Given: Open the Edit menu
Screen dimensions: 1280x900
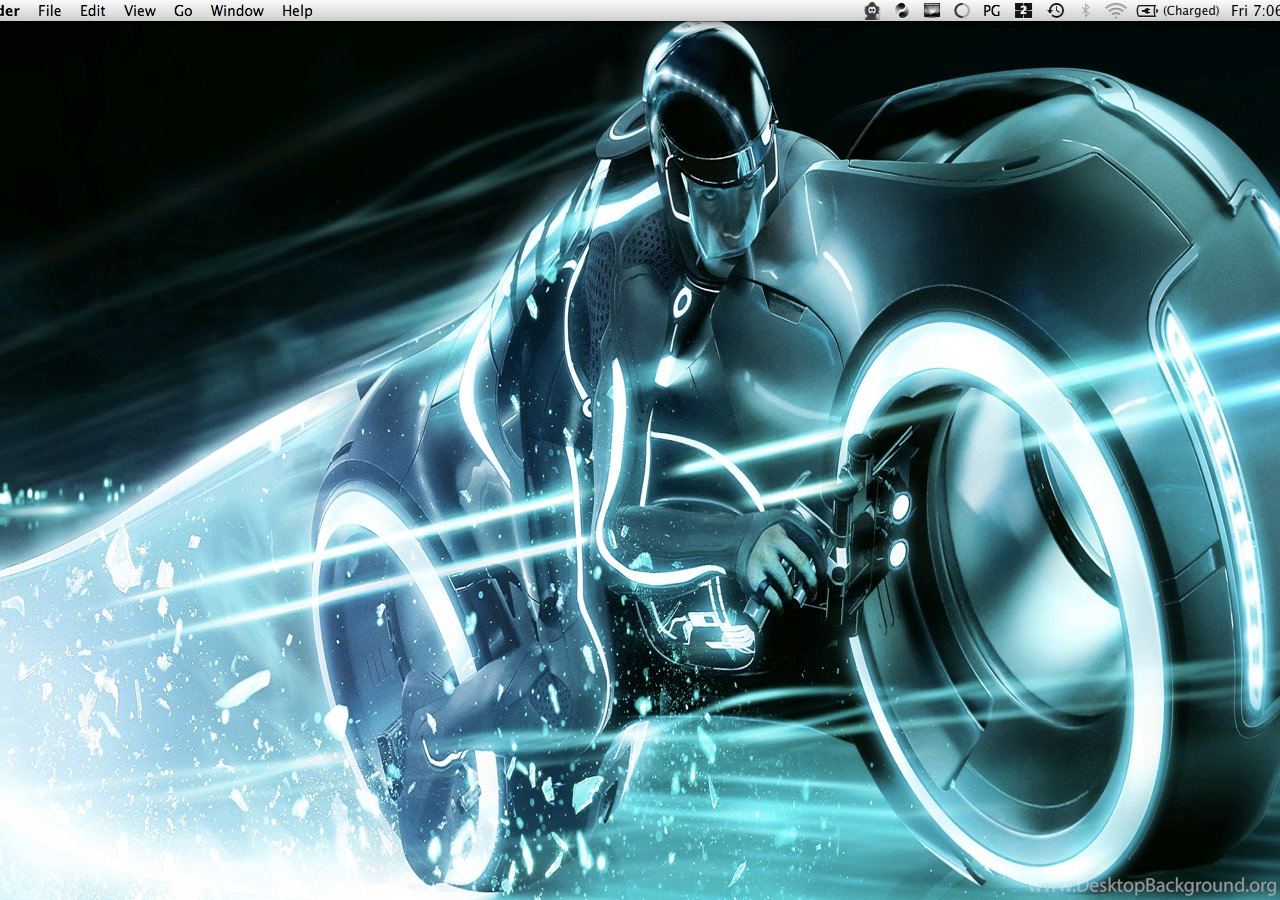Looking at the screenshot, I should click(93, 11).
